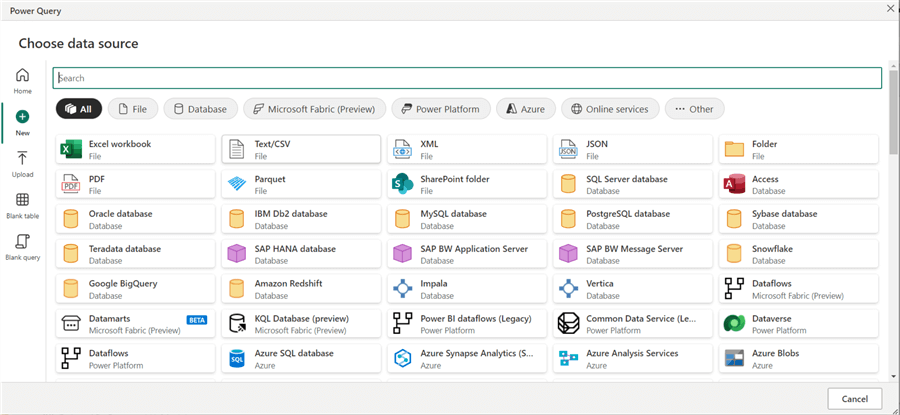Image resolution: width=900 pixels, height=415 pixels.
Task: Focus the Search data sources field
Action: coord(467,78)
